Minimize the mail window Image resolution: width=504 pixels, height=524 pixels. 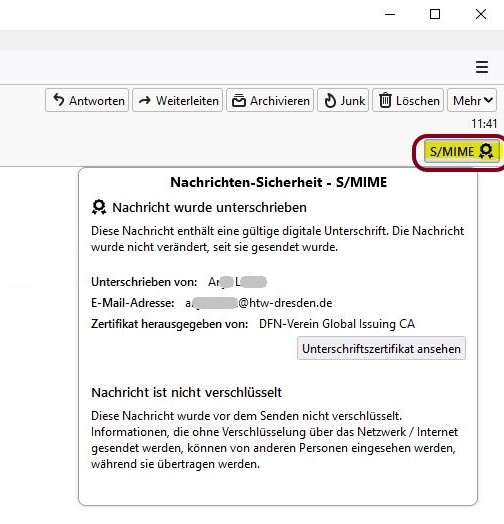click(390, 14)
